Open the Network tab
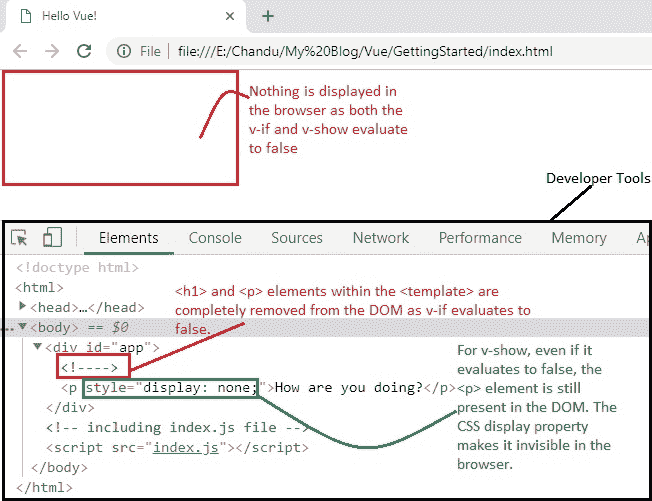Image resolution: width=652 pixels, height=501 pixels. 381,238
